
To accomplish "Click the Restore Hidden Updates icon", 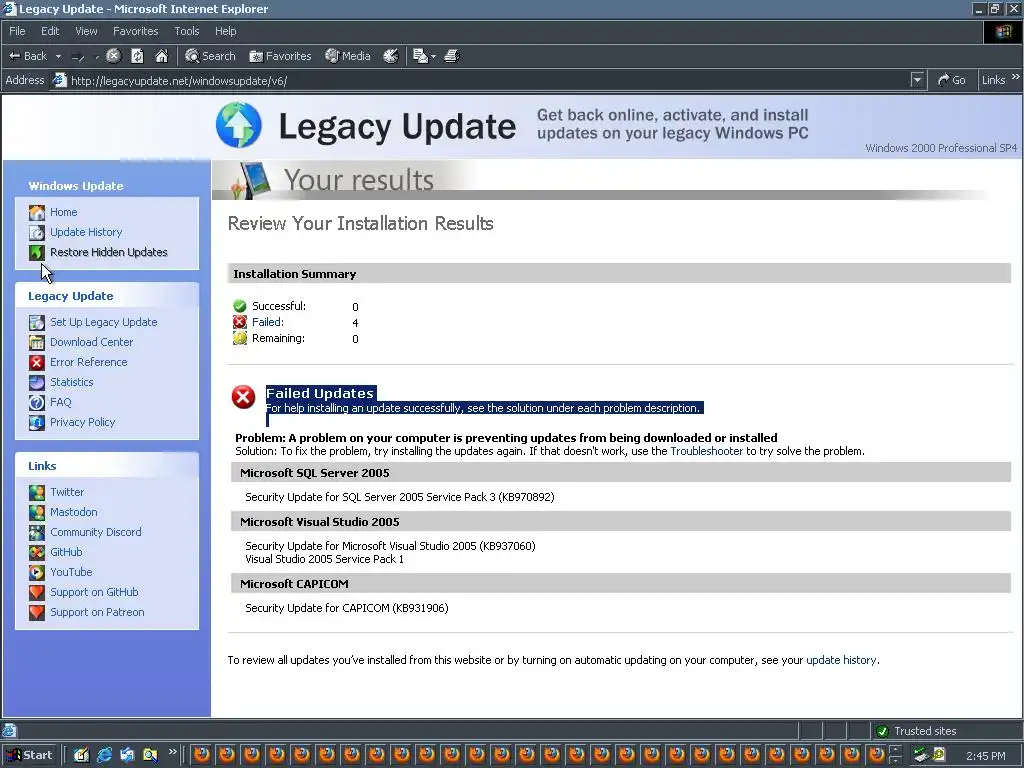I will point(37,252).
